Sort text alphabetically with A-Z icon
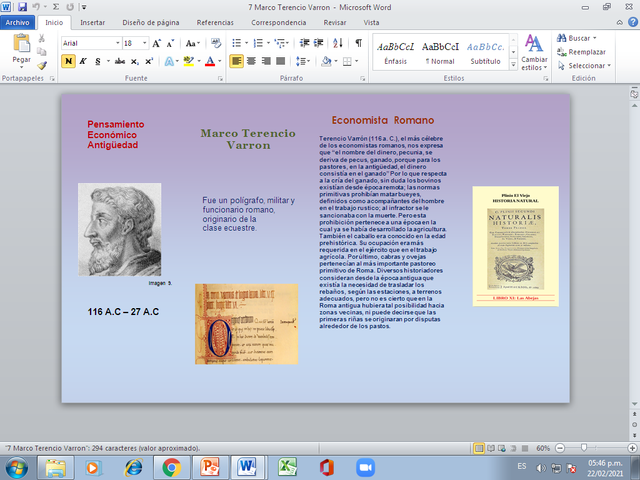This screenshot has width=640, height=480. [338, 43]
